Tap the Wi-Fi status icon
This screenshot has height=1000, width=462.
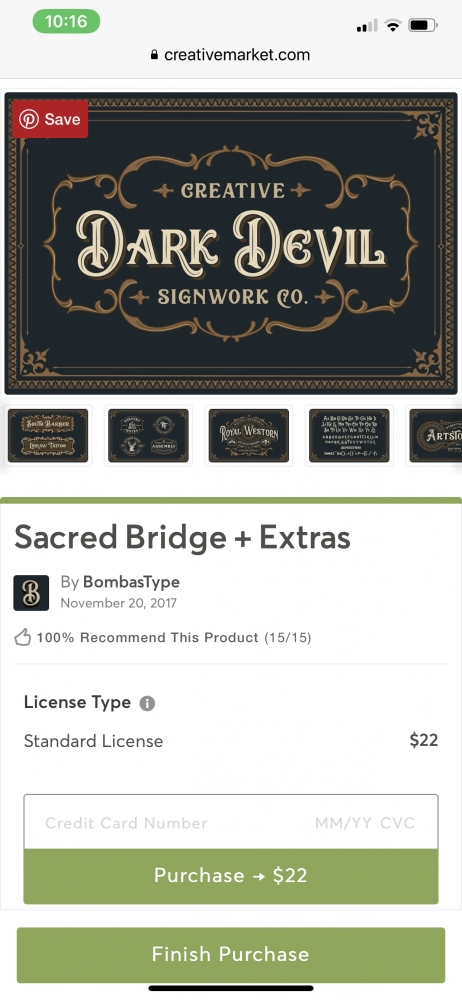coord(393,26)
